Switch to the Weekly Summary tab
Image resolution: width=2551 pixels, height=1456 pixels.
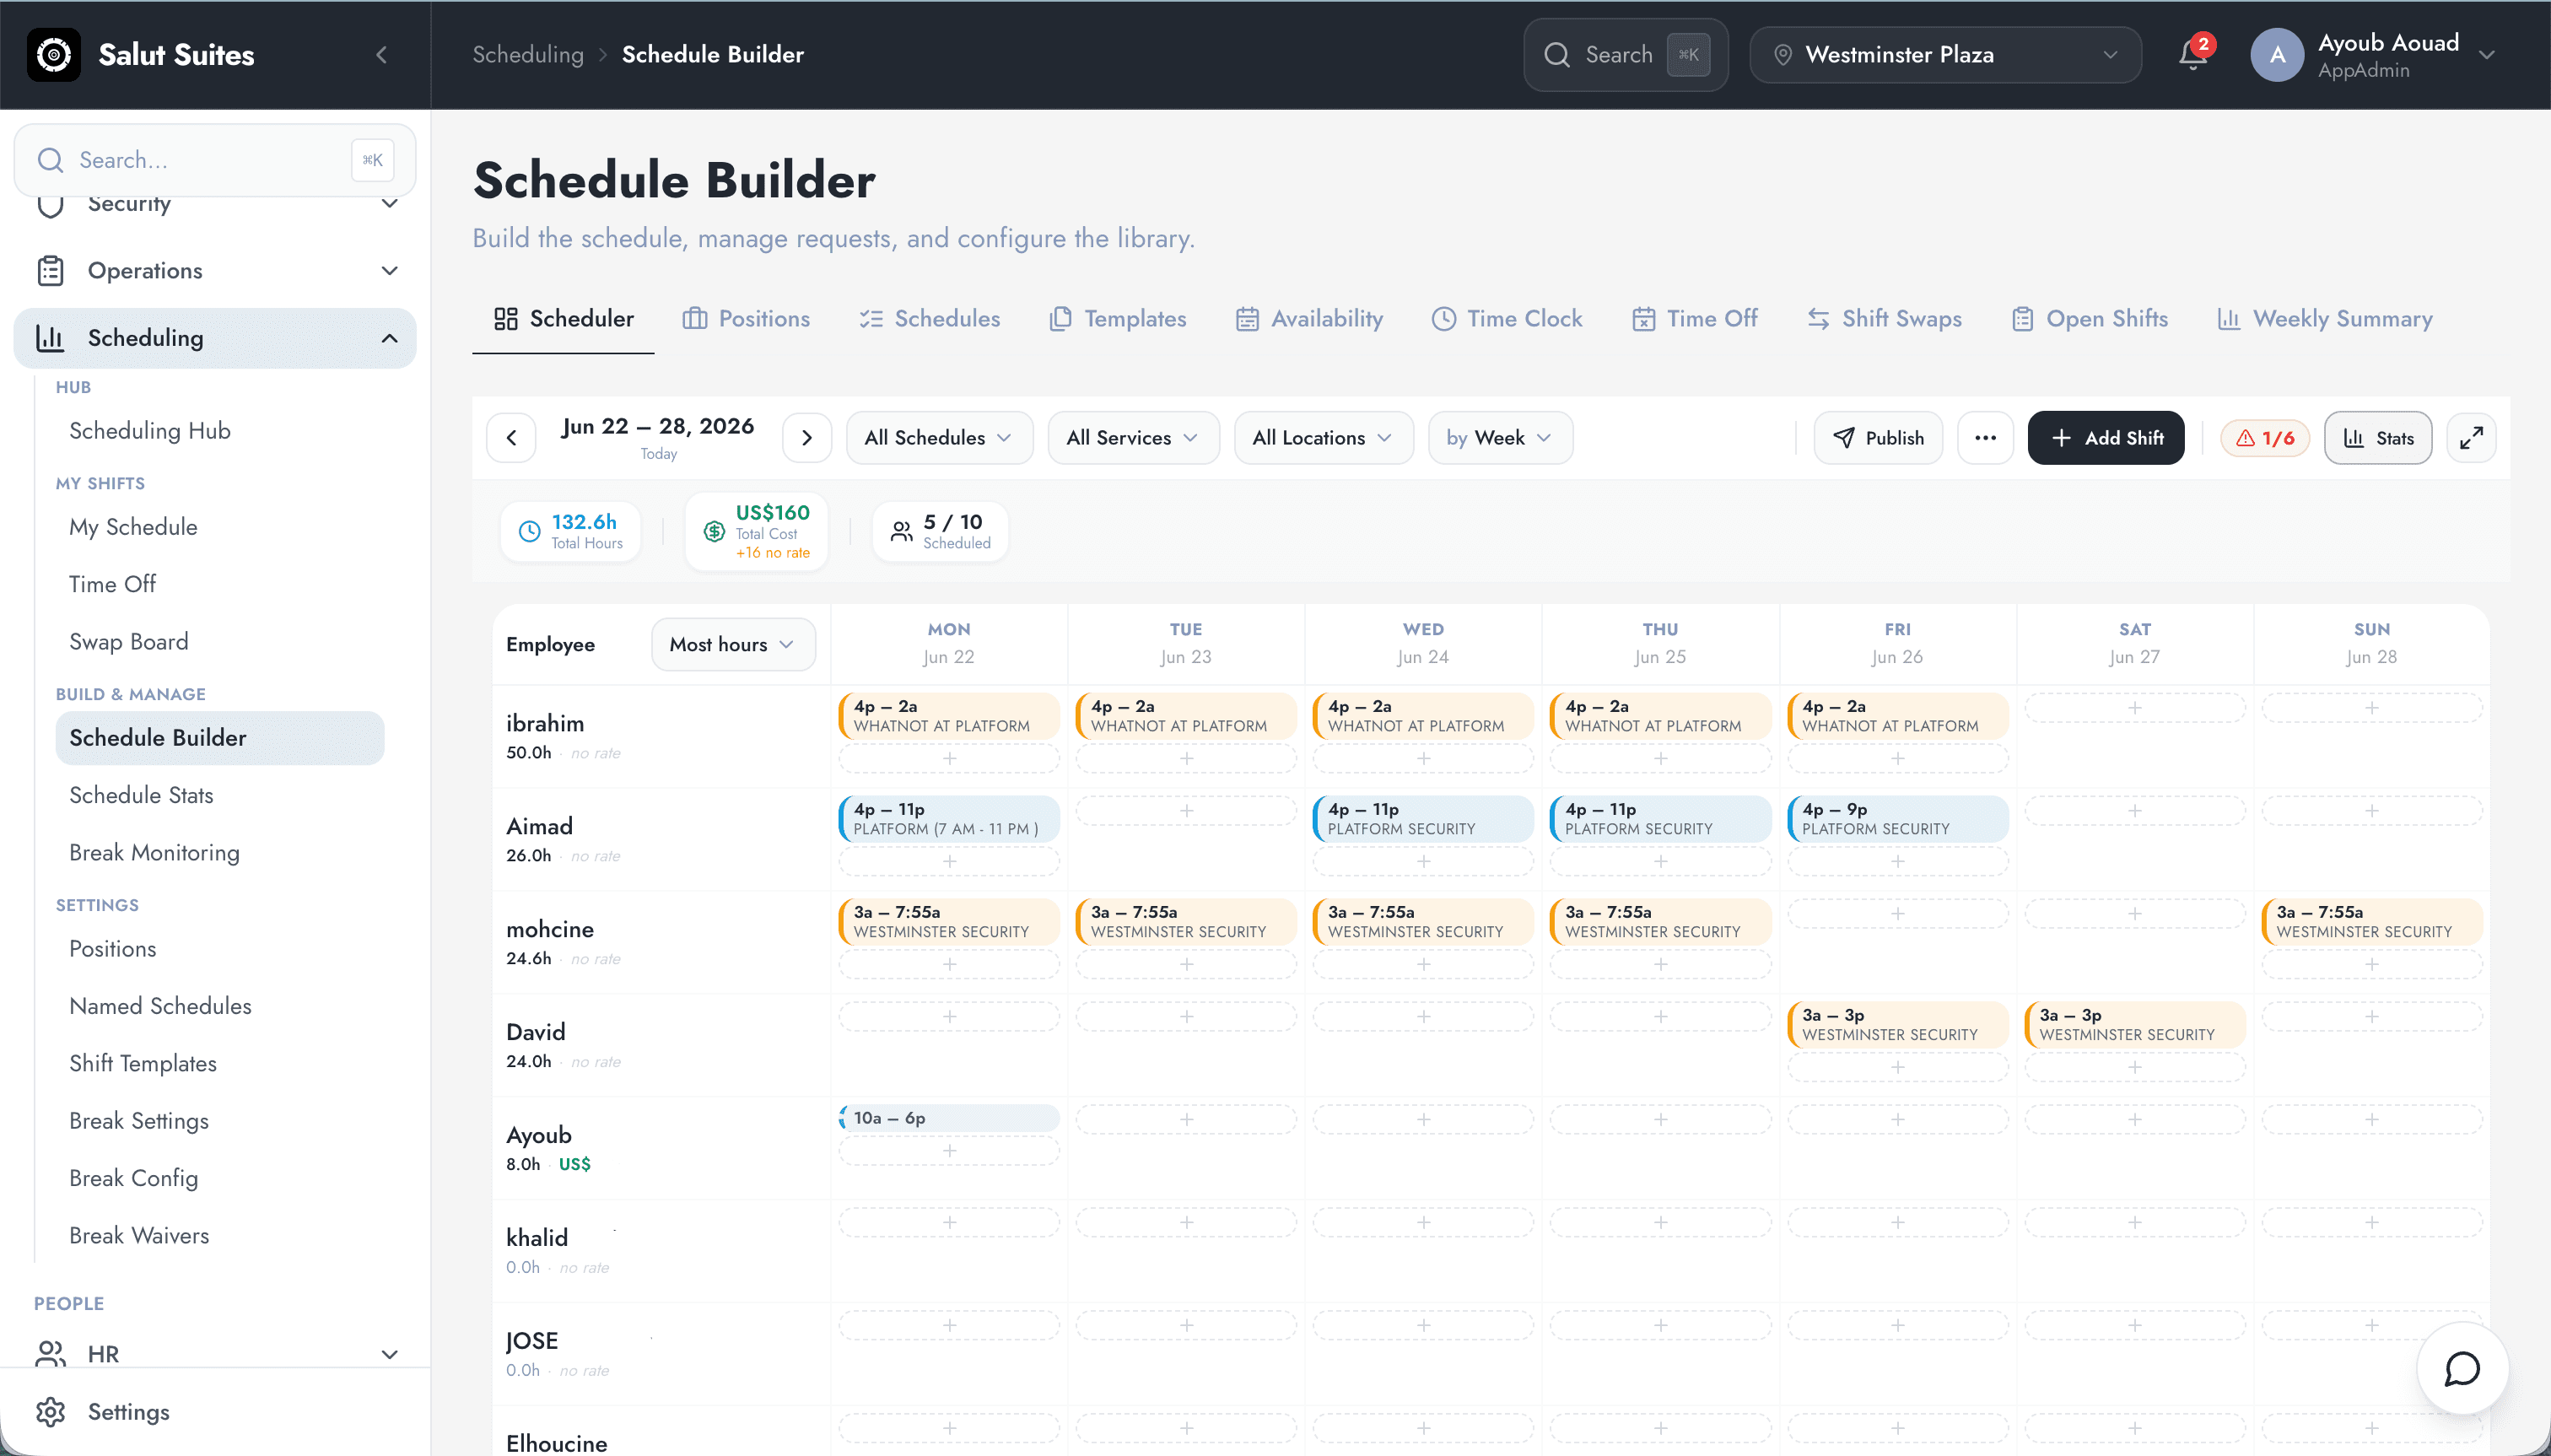coord(2324,319)
